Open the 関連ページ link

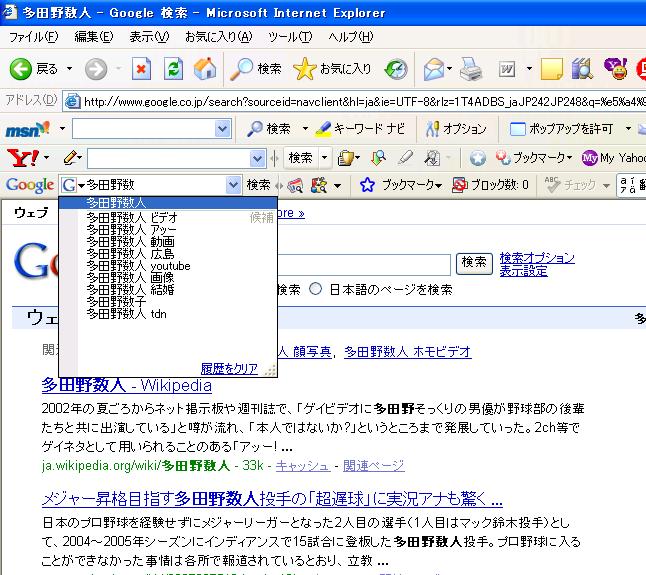[374, 466]
